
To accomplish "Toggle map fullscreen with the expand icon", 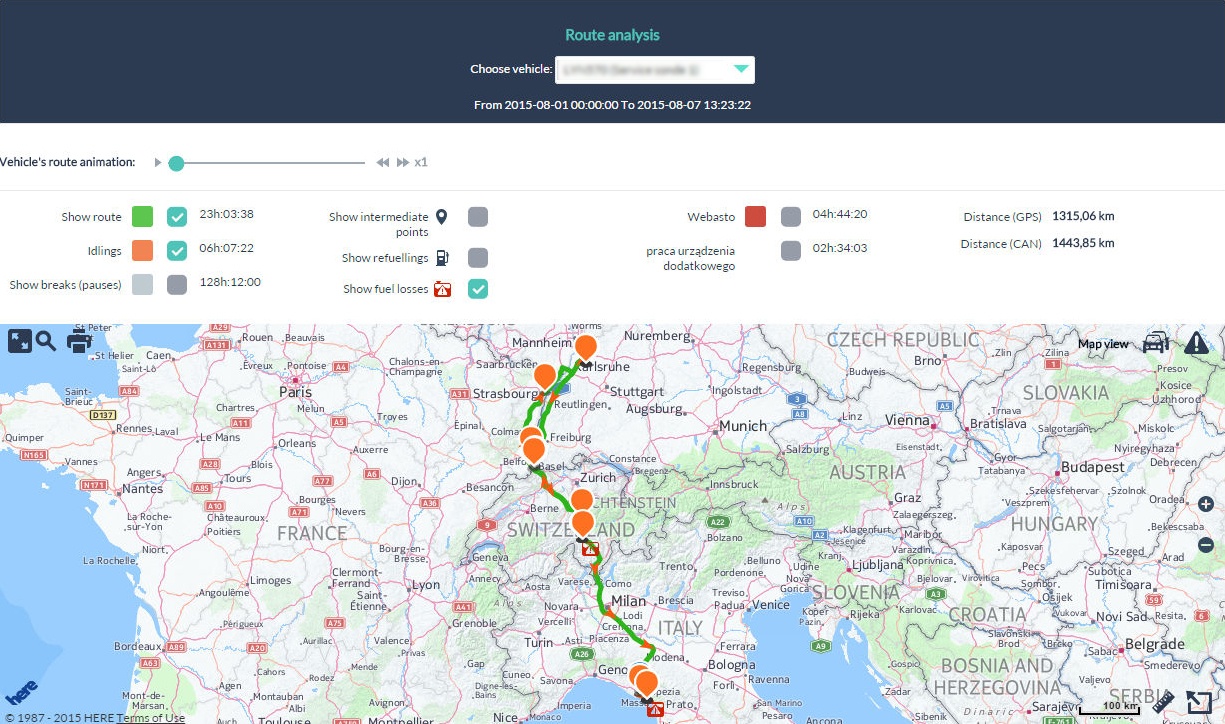I will pyautogui.click(x=20, y=341).
